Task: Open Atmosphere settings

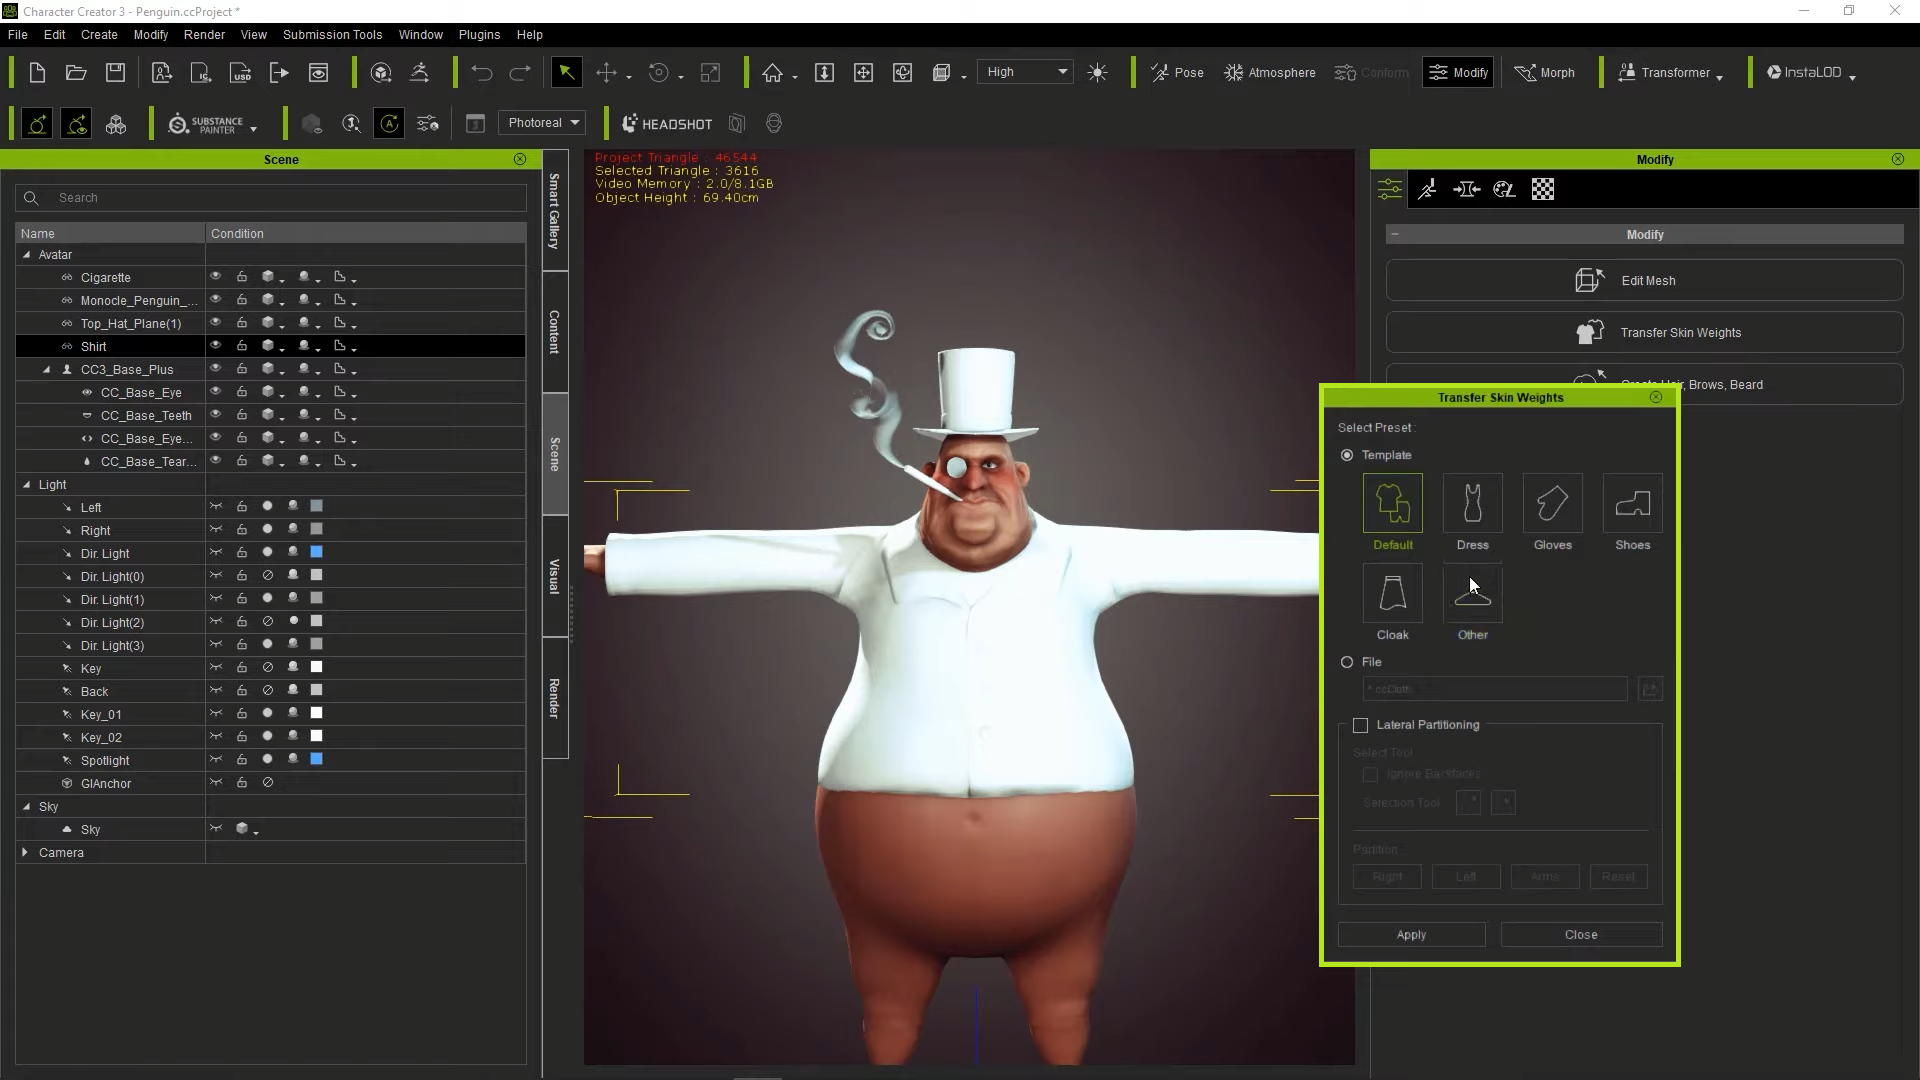Action: click(x=1270, y=72)
